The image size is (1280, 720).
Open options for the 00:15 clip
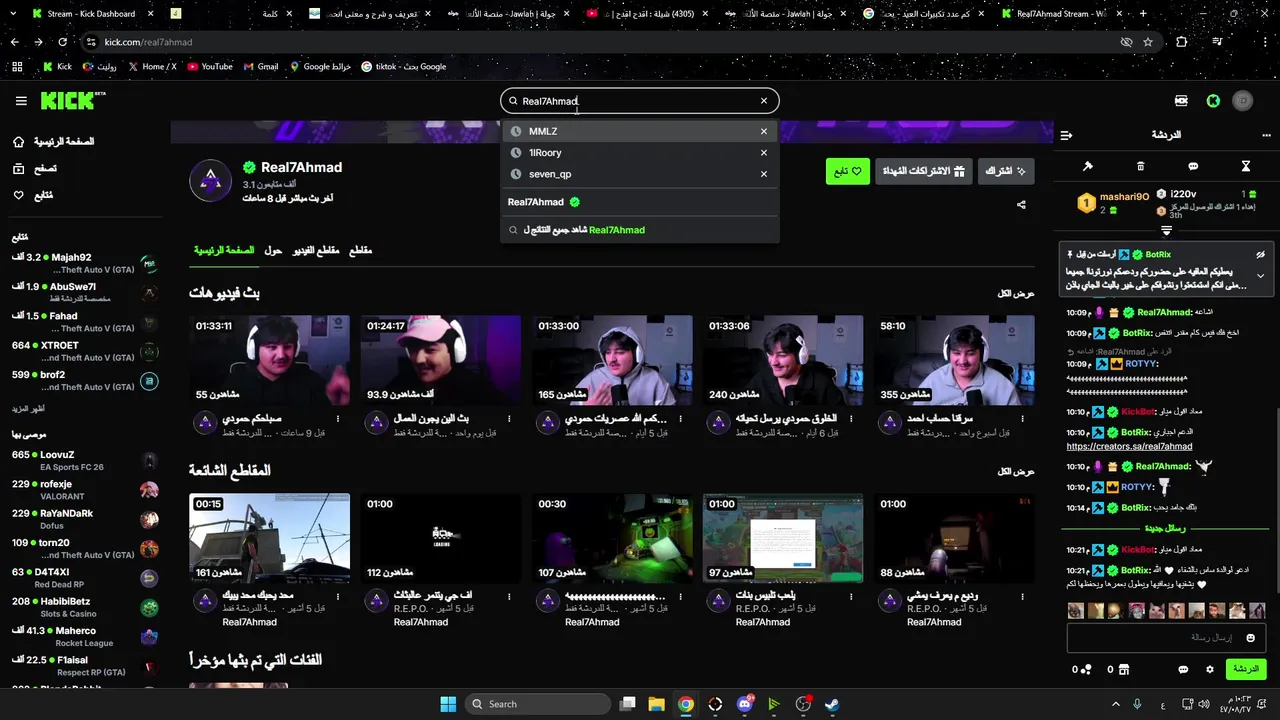[x=338, y=596]
